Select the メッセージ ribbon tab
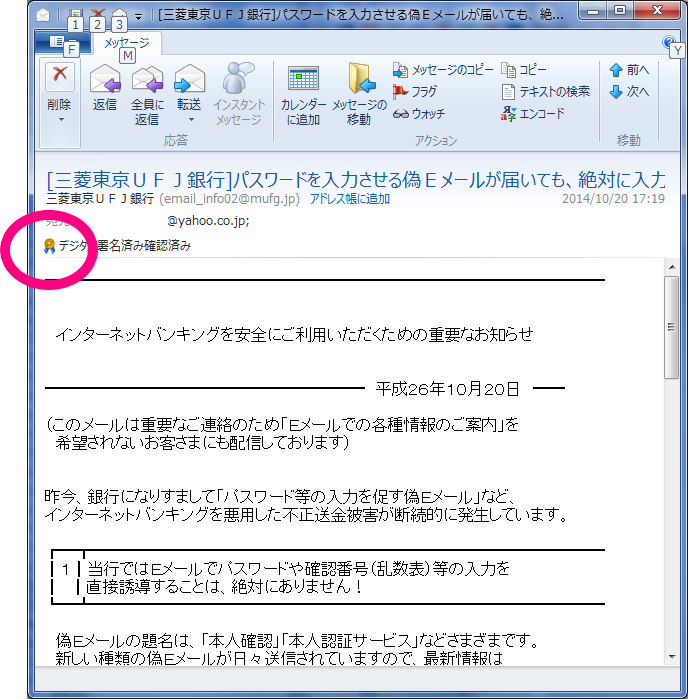This screenshot has width=688, height=699. [x=127, y=43]
